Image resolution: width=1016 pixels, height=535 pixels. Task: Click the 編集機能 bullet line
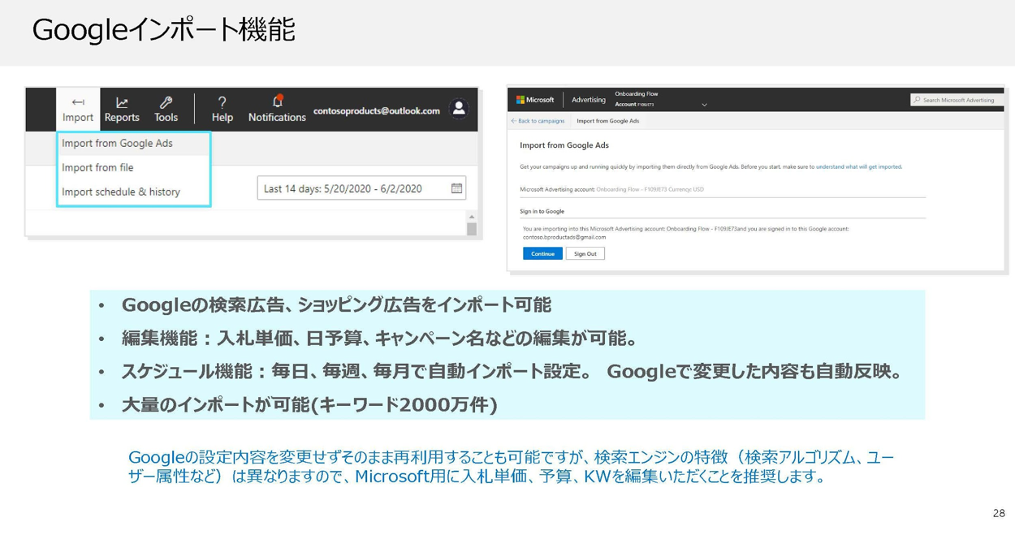click(380, 338)
